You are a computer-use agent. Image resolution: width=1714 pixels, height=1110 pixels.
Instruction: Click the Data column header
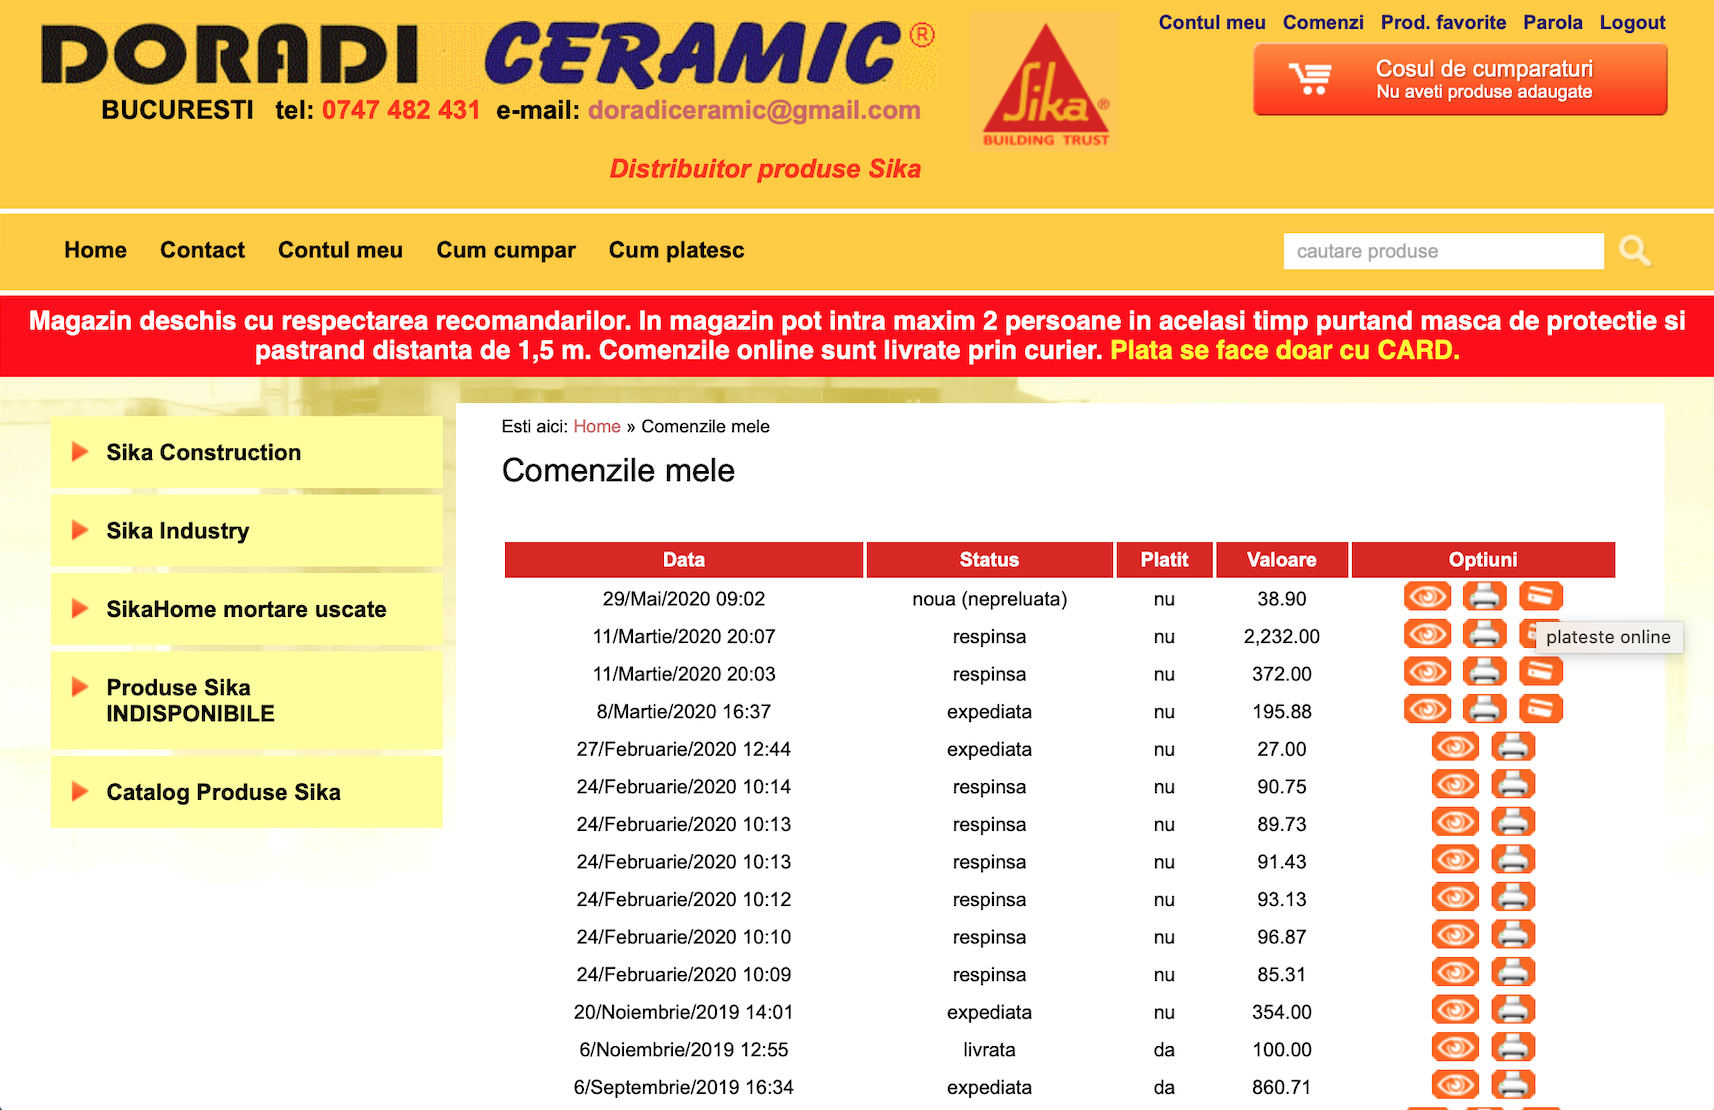click(x=684, y=560)
